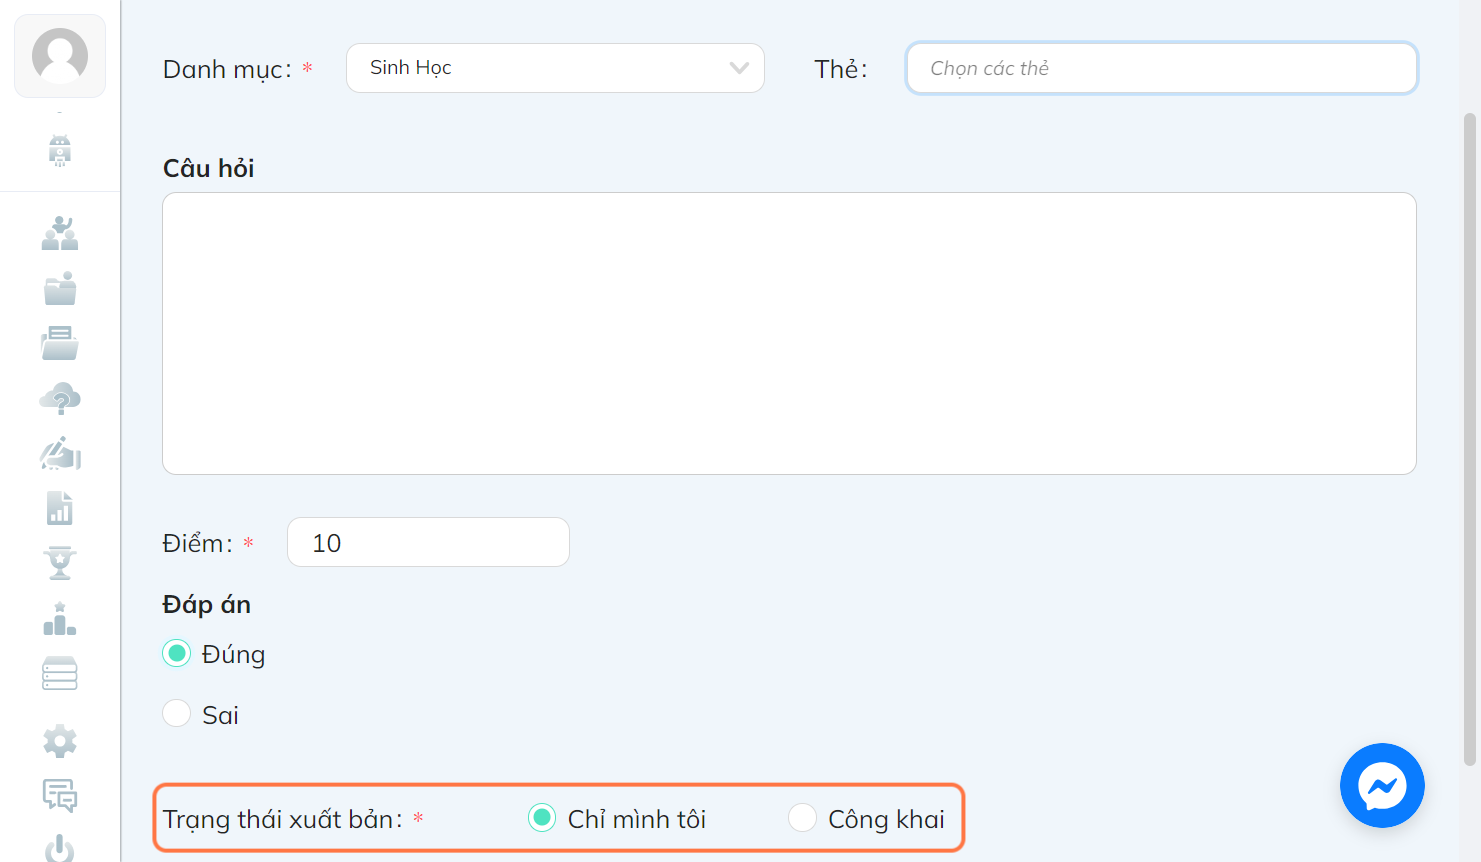Open the chat messages sidebar icon
The image size is (1481, 862).
pyautogui.click(x=60, y=796)
